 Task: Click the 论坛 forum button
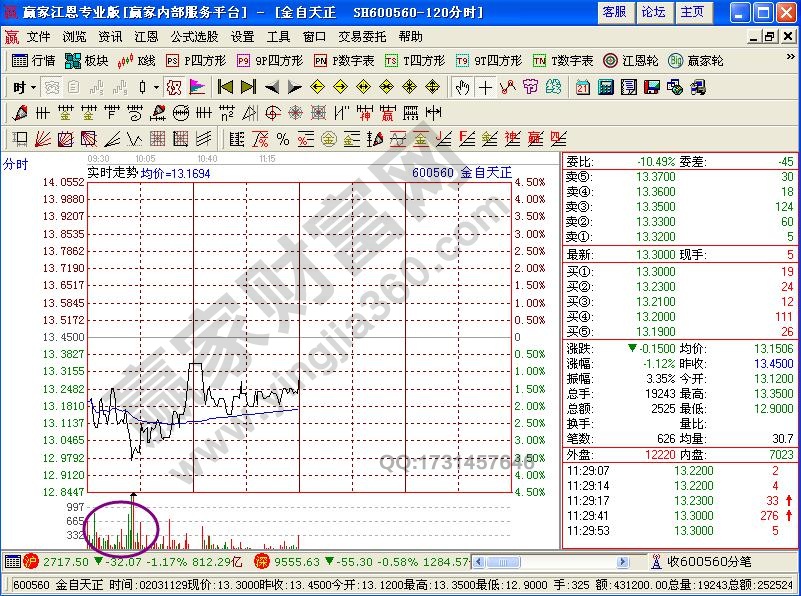click(x=653, y=12)
